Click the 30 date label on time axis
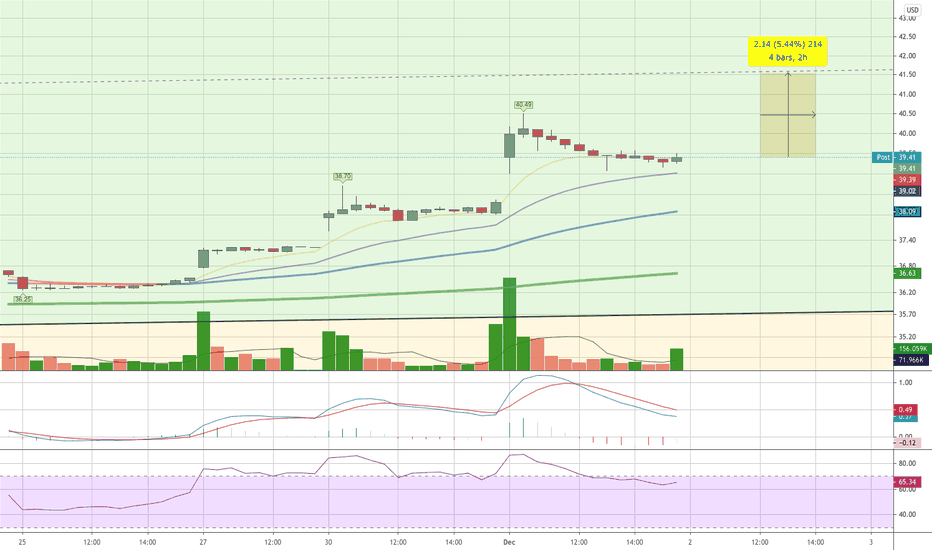Screen dimensions: 932x550 328,542
